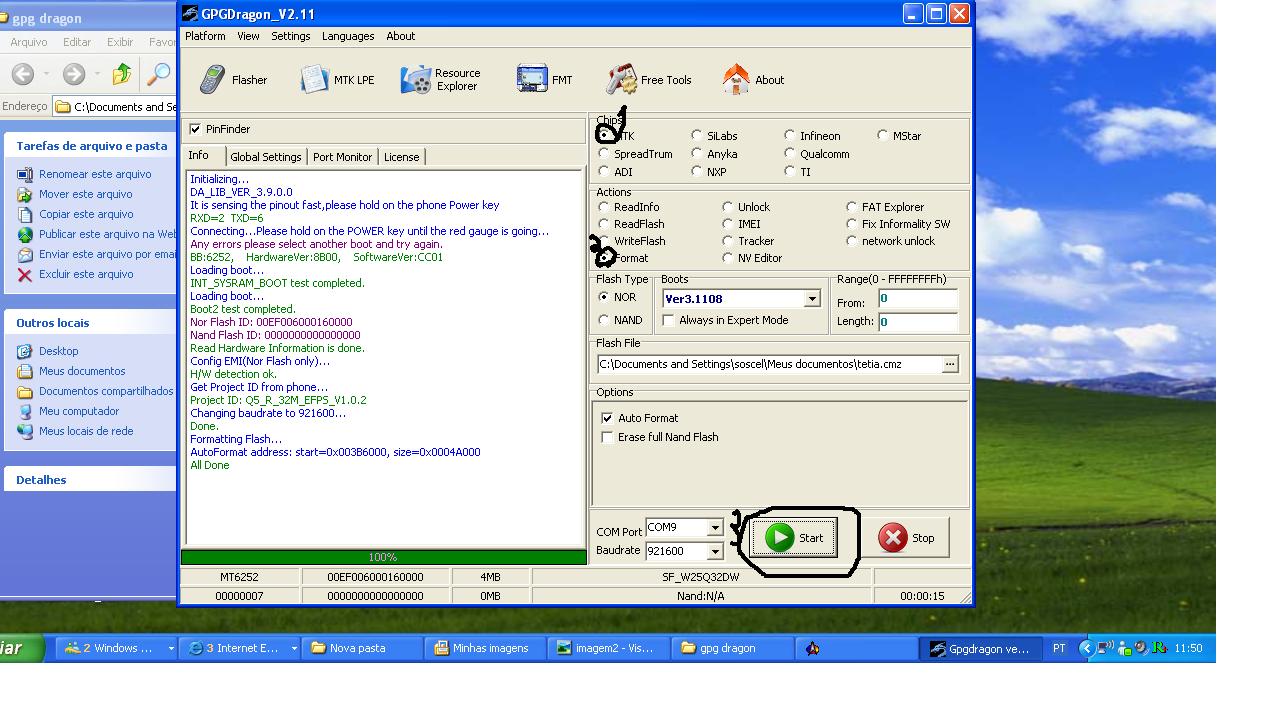This screenshot has height=720, width=1280.
Task: Click the 100% progress bar
Action: click(x=383, y=557)
